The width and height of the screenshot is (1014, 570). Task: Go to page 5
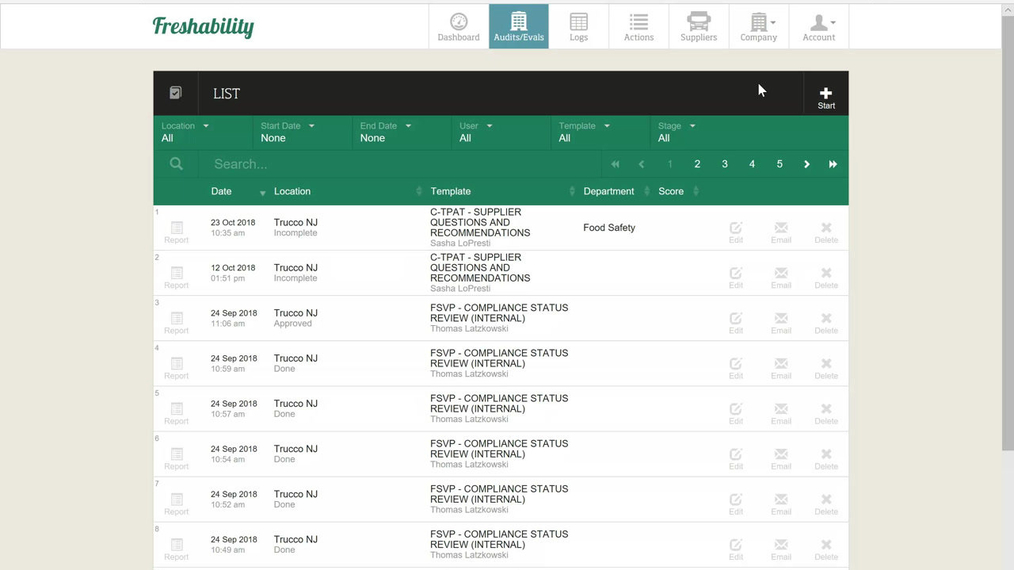coord(779,164)
